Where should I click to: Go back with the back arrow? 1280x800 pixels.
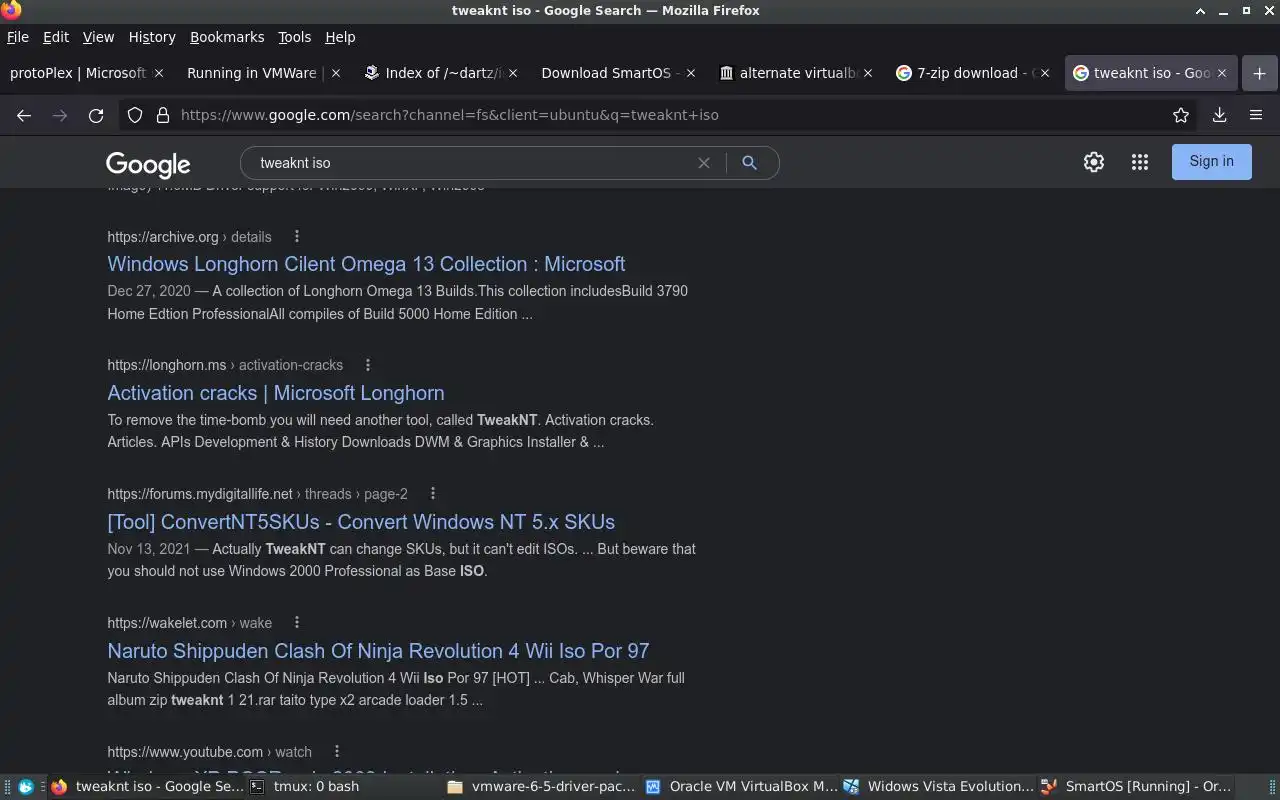click(24, 115)
